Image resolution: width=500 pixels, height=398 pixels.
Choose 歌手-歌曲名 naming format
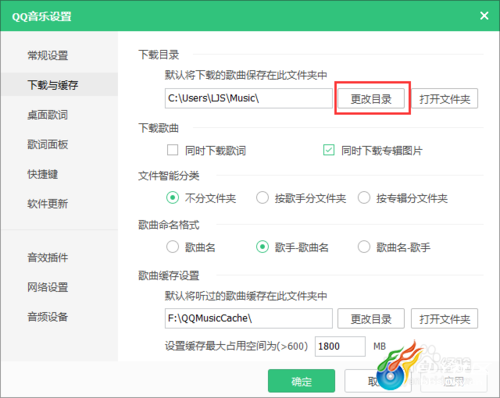point(262,247)
